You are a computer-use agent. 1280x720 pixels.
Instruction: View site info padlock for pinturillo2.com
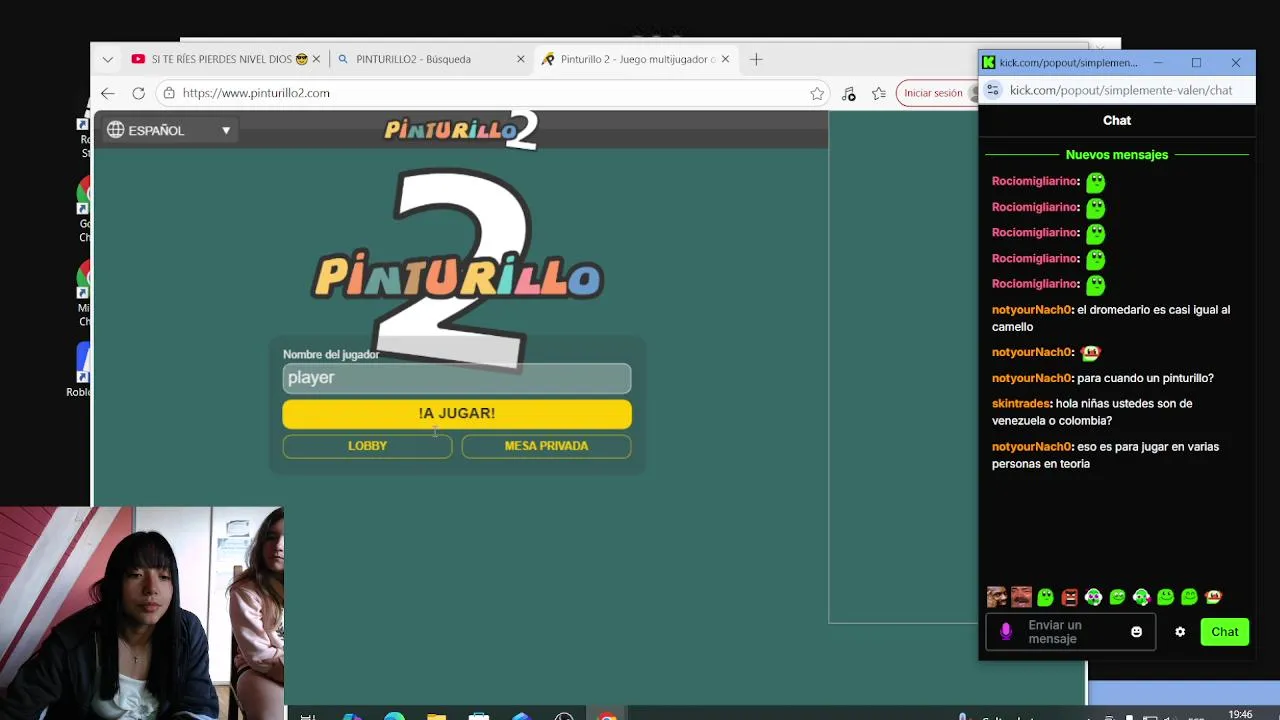[169, 93]
